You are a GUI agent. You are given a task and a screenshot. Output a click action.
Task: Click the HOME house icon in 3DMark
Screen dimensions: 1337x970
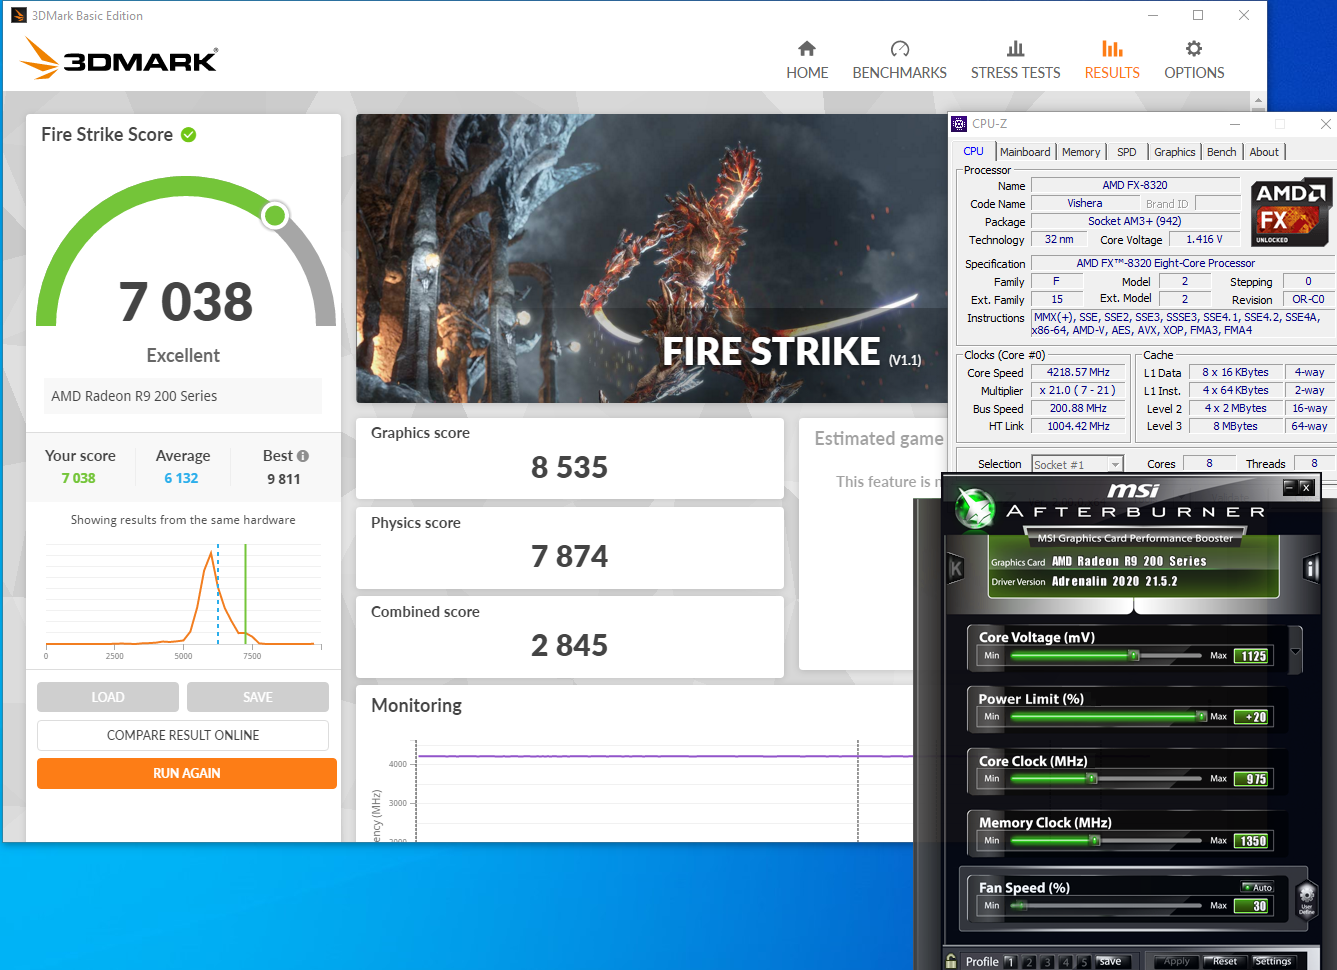(x=807, y=48)
